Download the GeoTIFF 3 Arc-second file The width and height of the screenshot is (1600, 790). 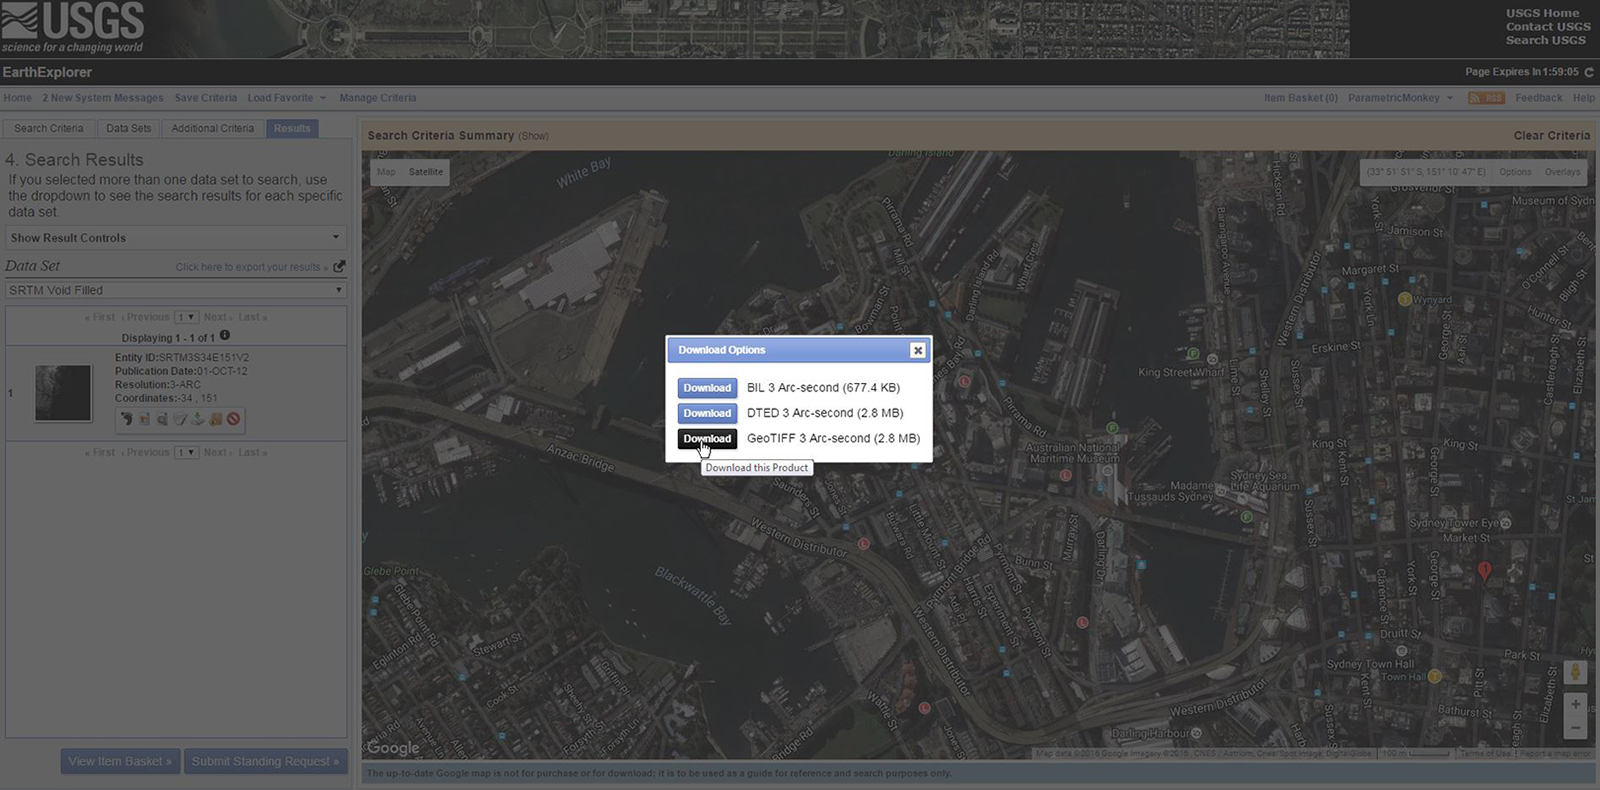click(x=707, y=439)
